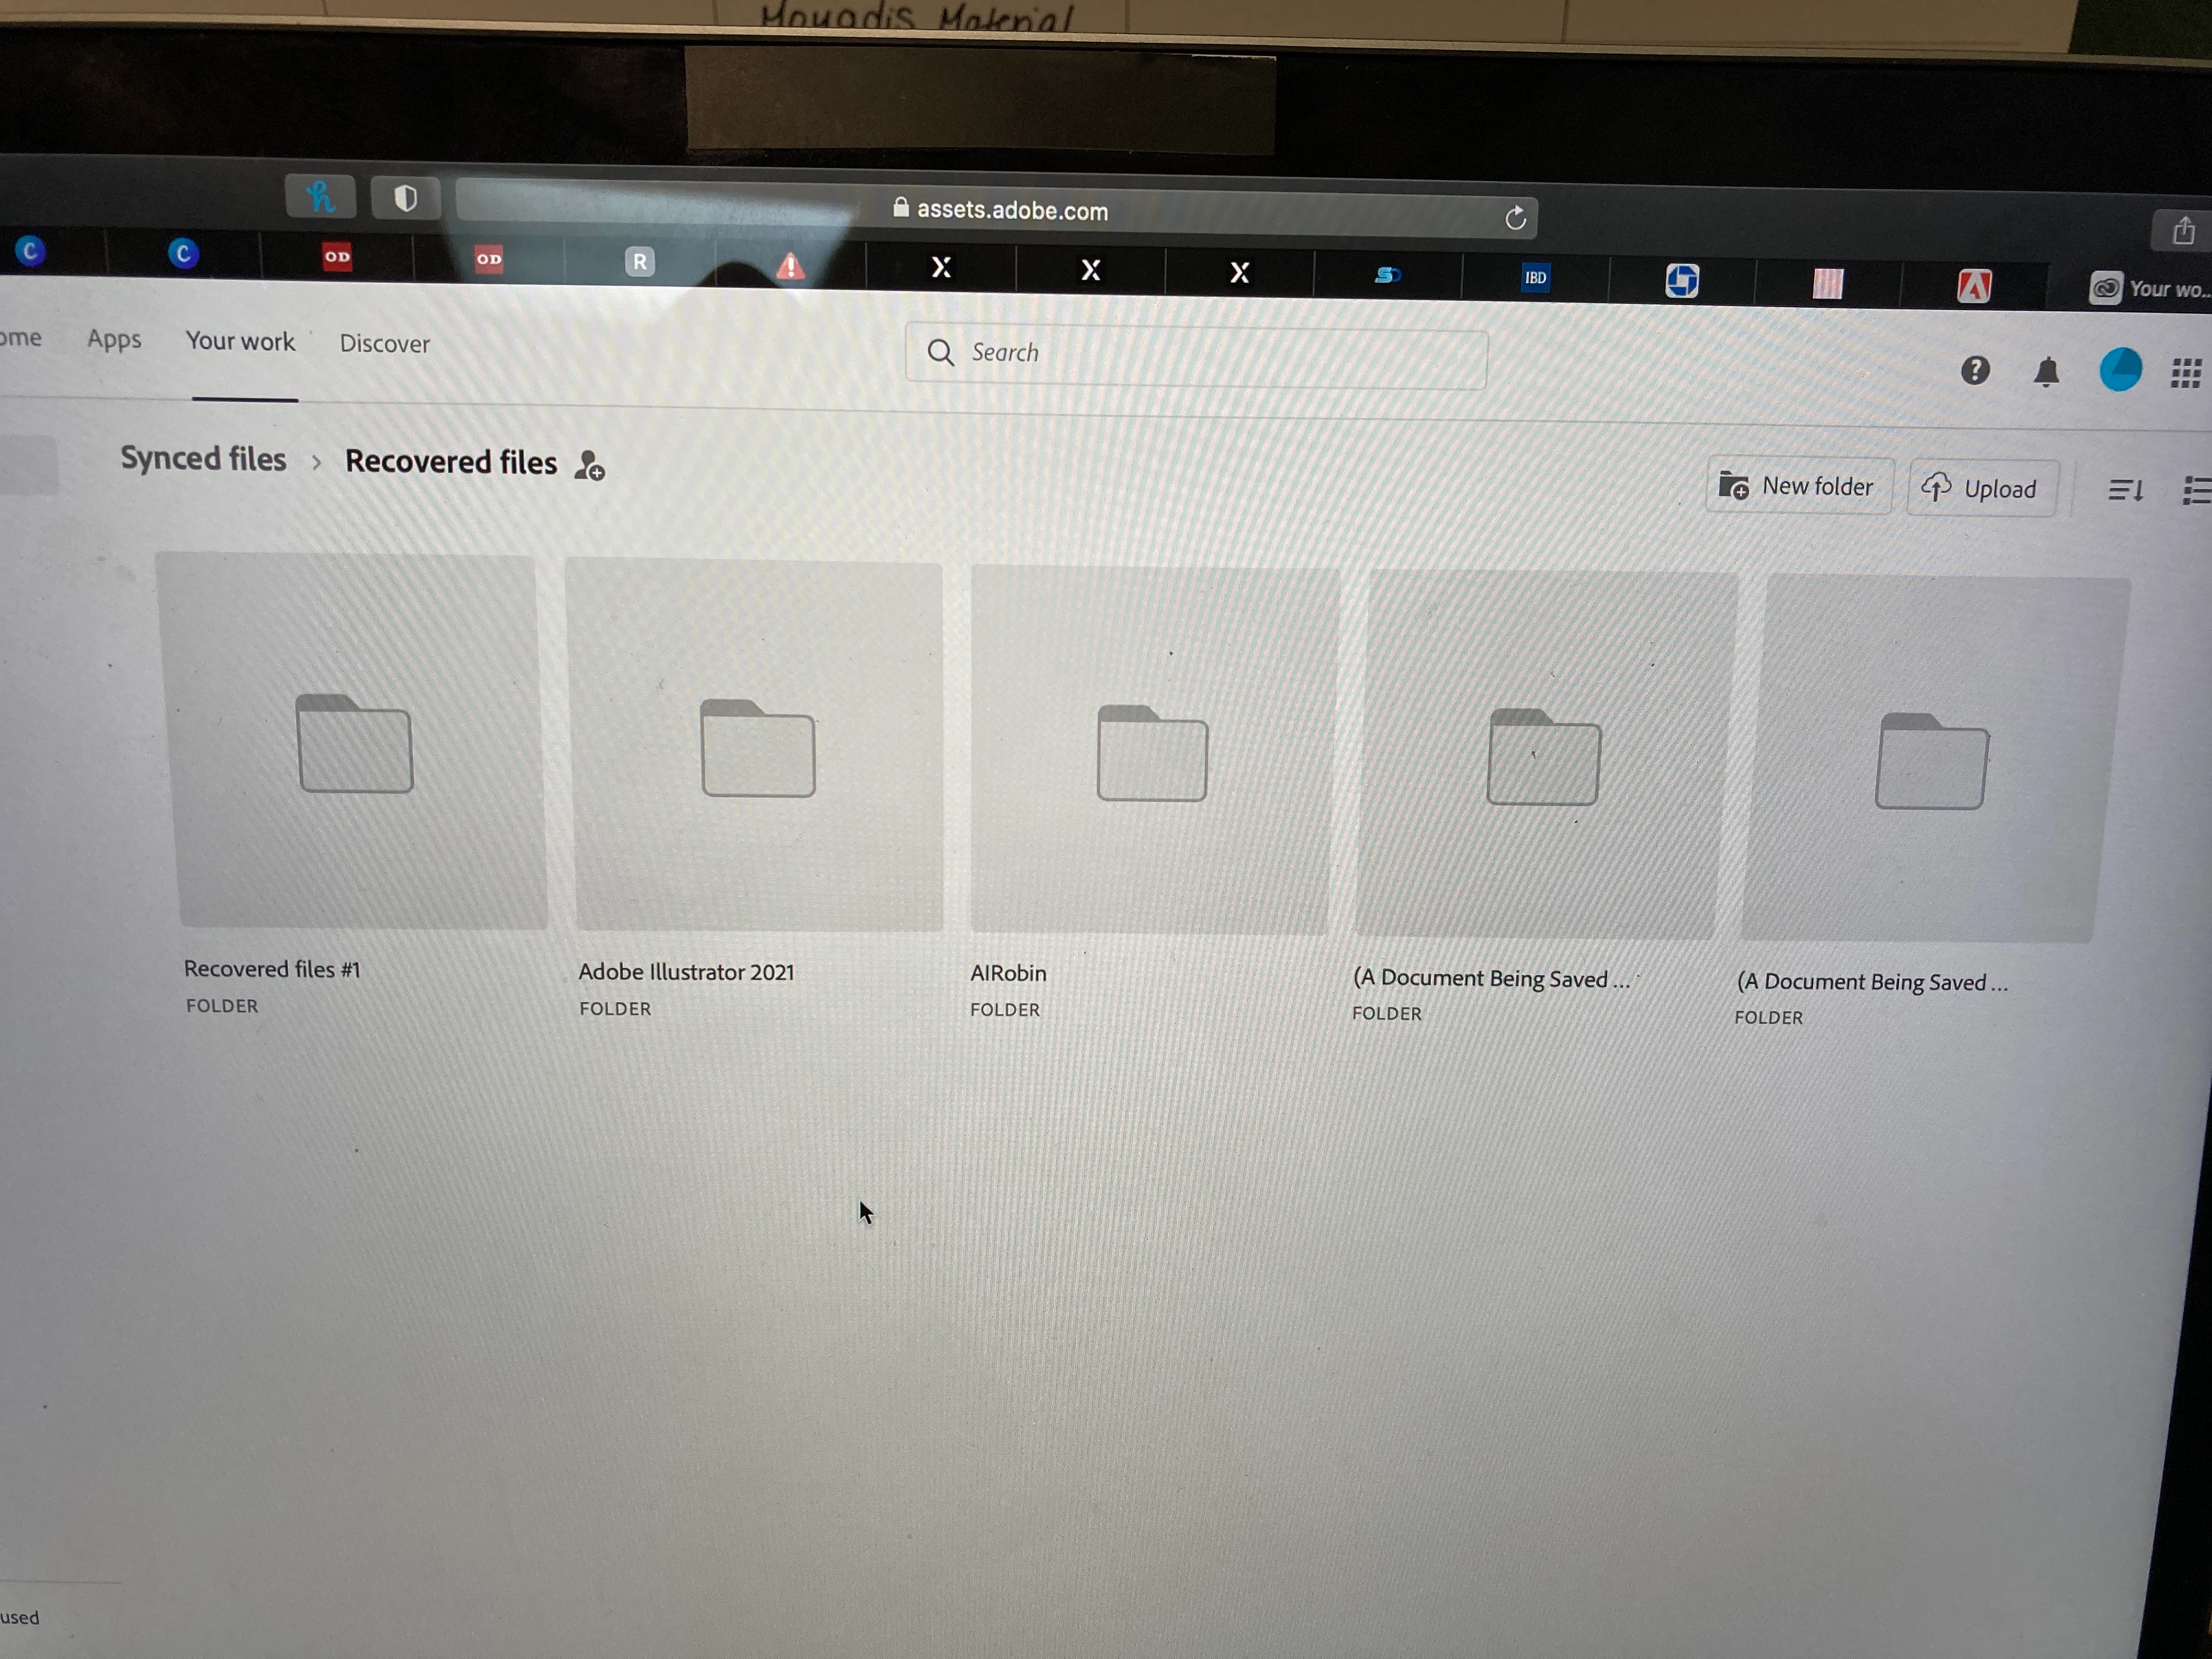Open the blue profile avatar
2212x1659 pixels.
(2120, 370)
